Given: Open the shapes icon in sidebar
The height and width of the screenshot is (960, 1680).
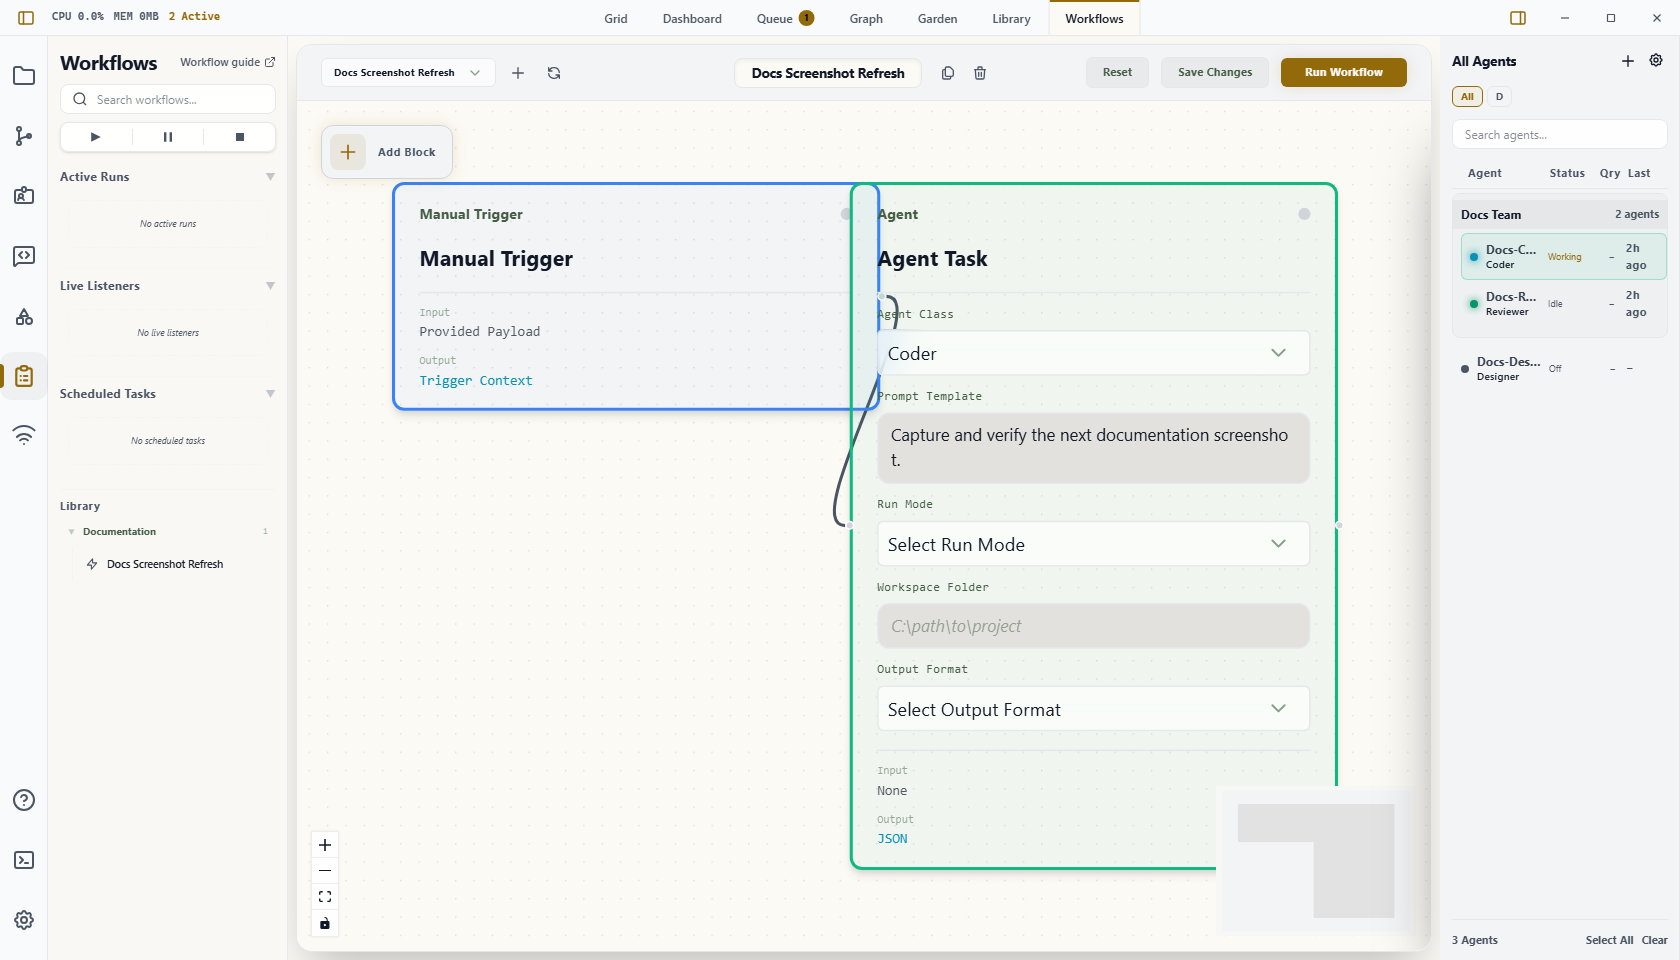Looking at the screenshot, I should [x=24, y=316].
